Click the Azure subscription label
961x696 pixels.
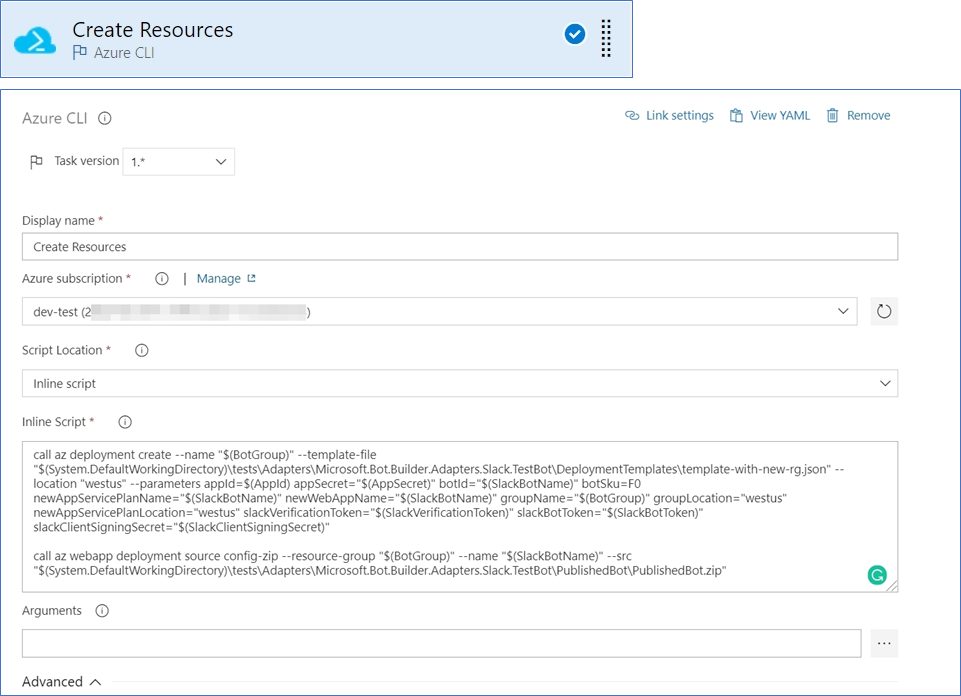[72, 279]
